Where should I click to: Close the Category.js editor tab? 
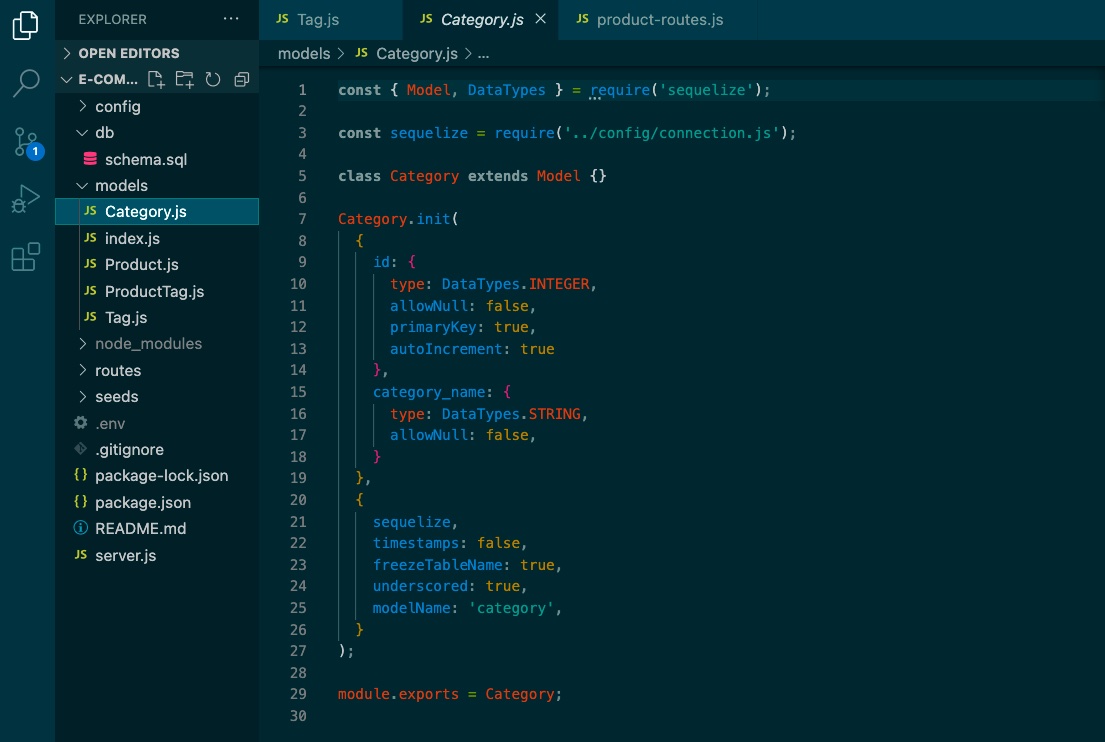click(x=541, y=19)
